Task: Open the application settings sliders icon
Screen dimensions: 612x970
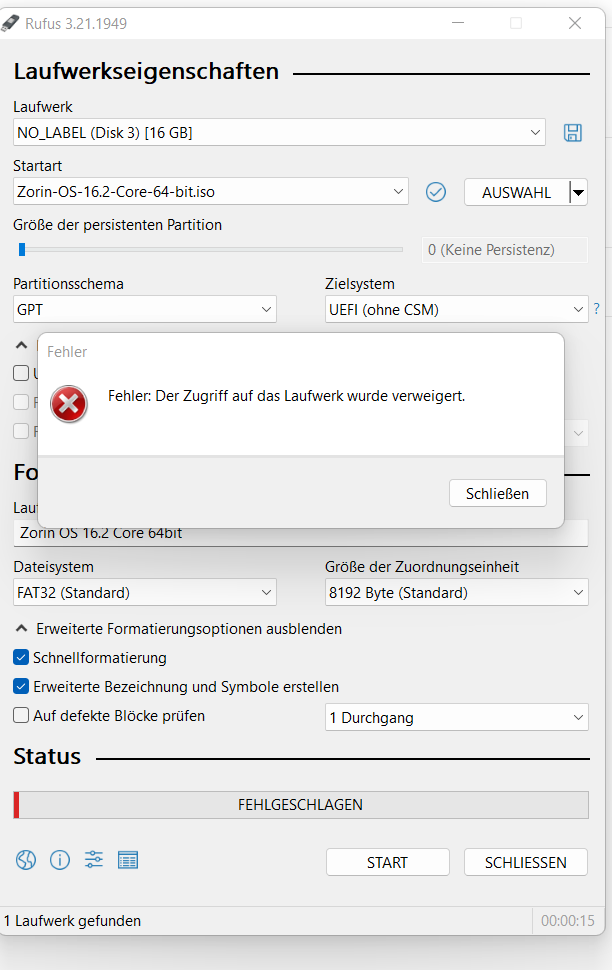Action: click(x=94, y=860)
